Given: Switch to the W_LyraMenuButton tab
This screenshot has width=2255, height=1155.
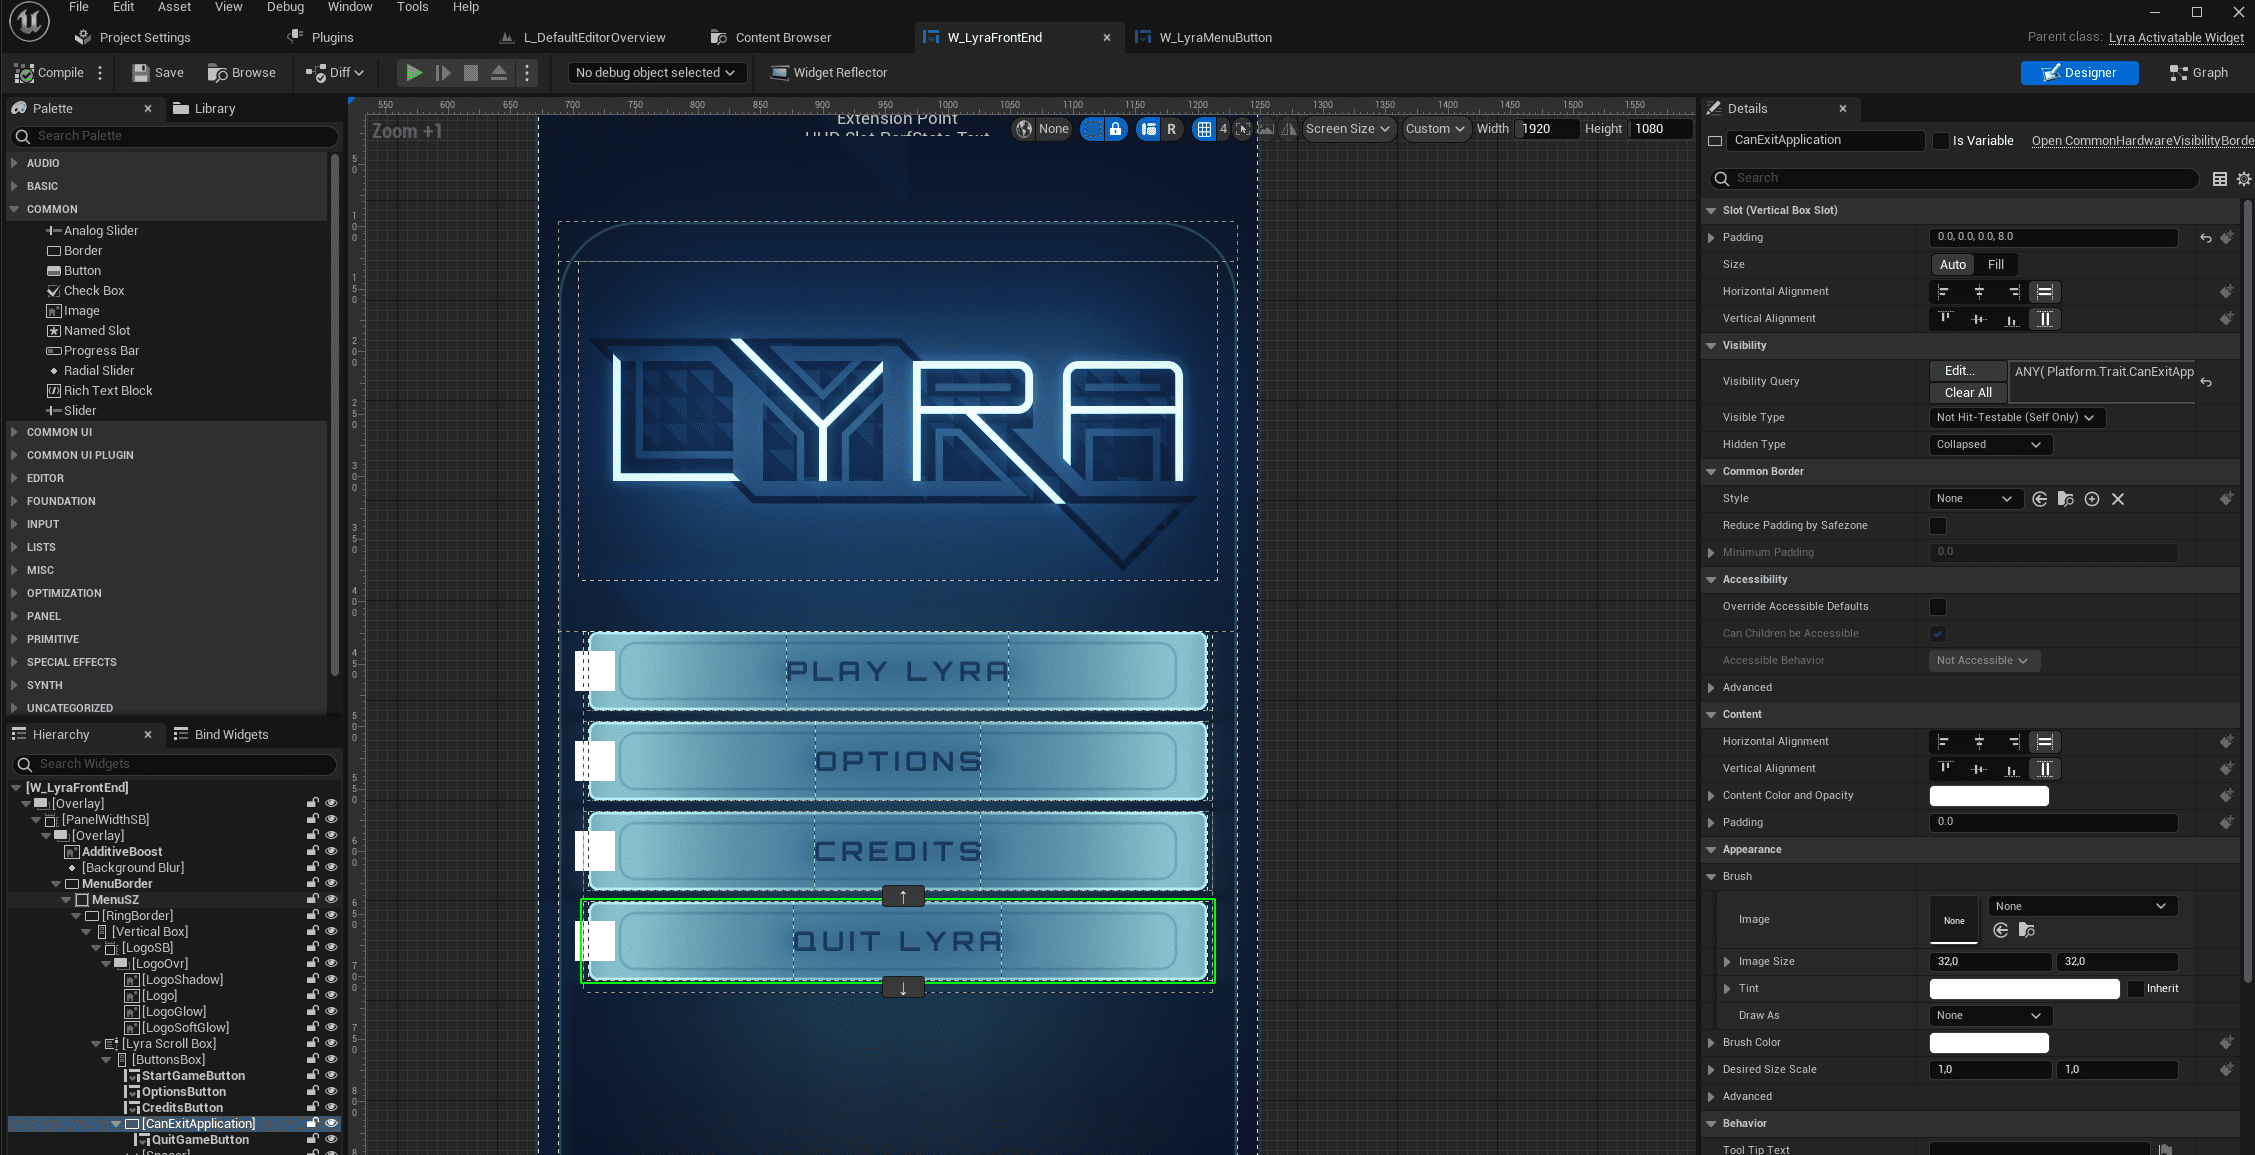Looking at the screenshot, I should (x=1214, y=38).
